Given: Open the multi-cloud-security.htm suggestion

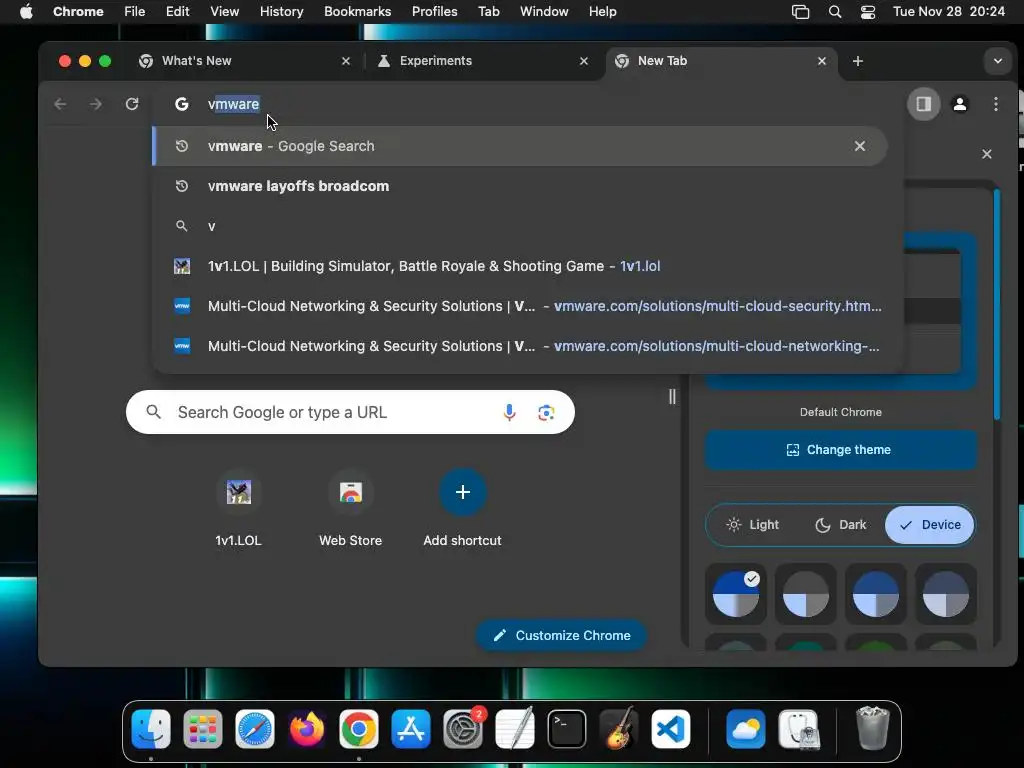Looking at the screenshot, I should point(519,306).
